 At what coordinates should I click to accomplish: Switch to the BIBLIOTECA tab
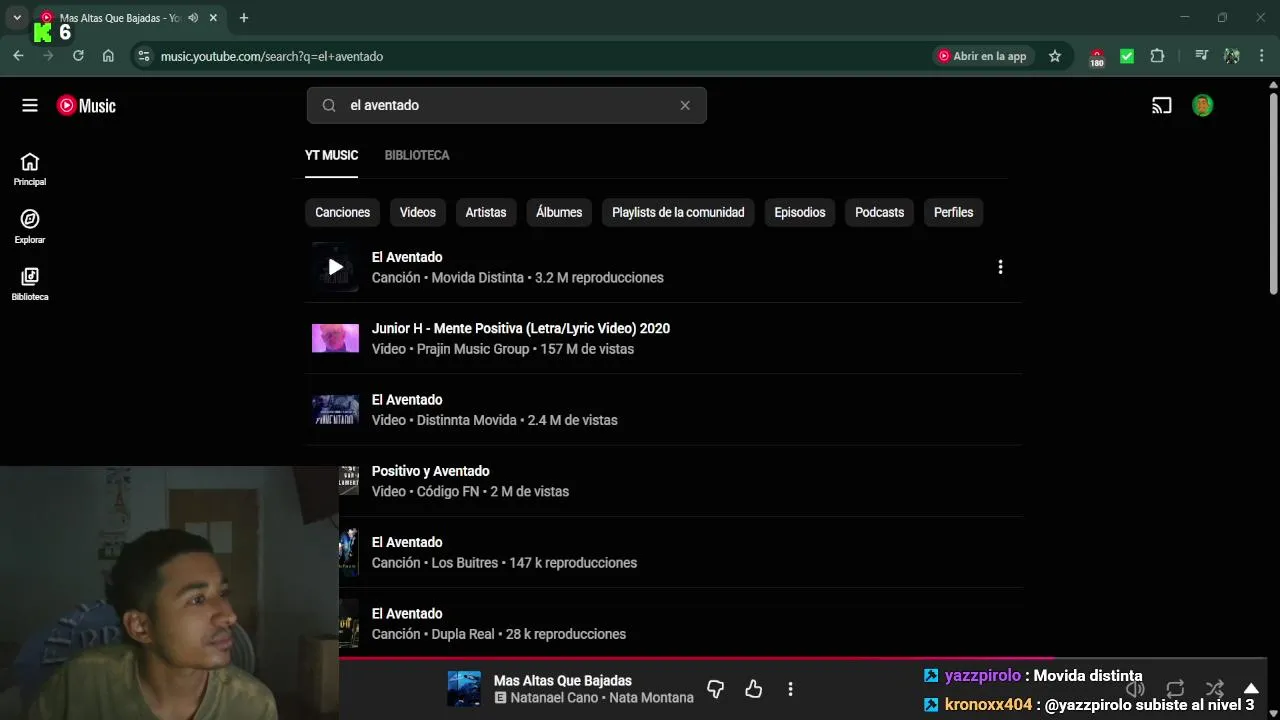click(417, 155)
